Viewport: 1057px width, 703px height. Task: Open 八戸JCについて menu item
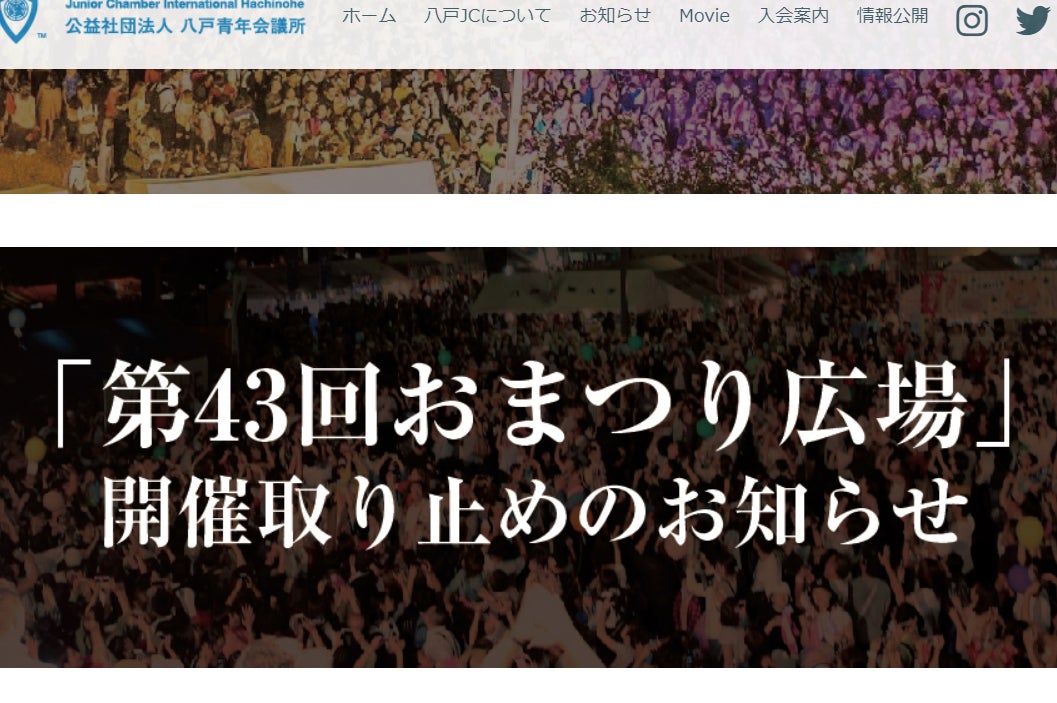(x=487, y=16)
